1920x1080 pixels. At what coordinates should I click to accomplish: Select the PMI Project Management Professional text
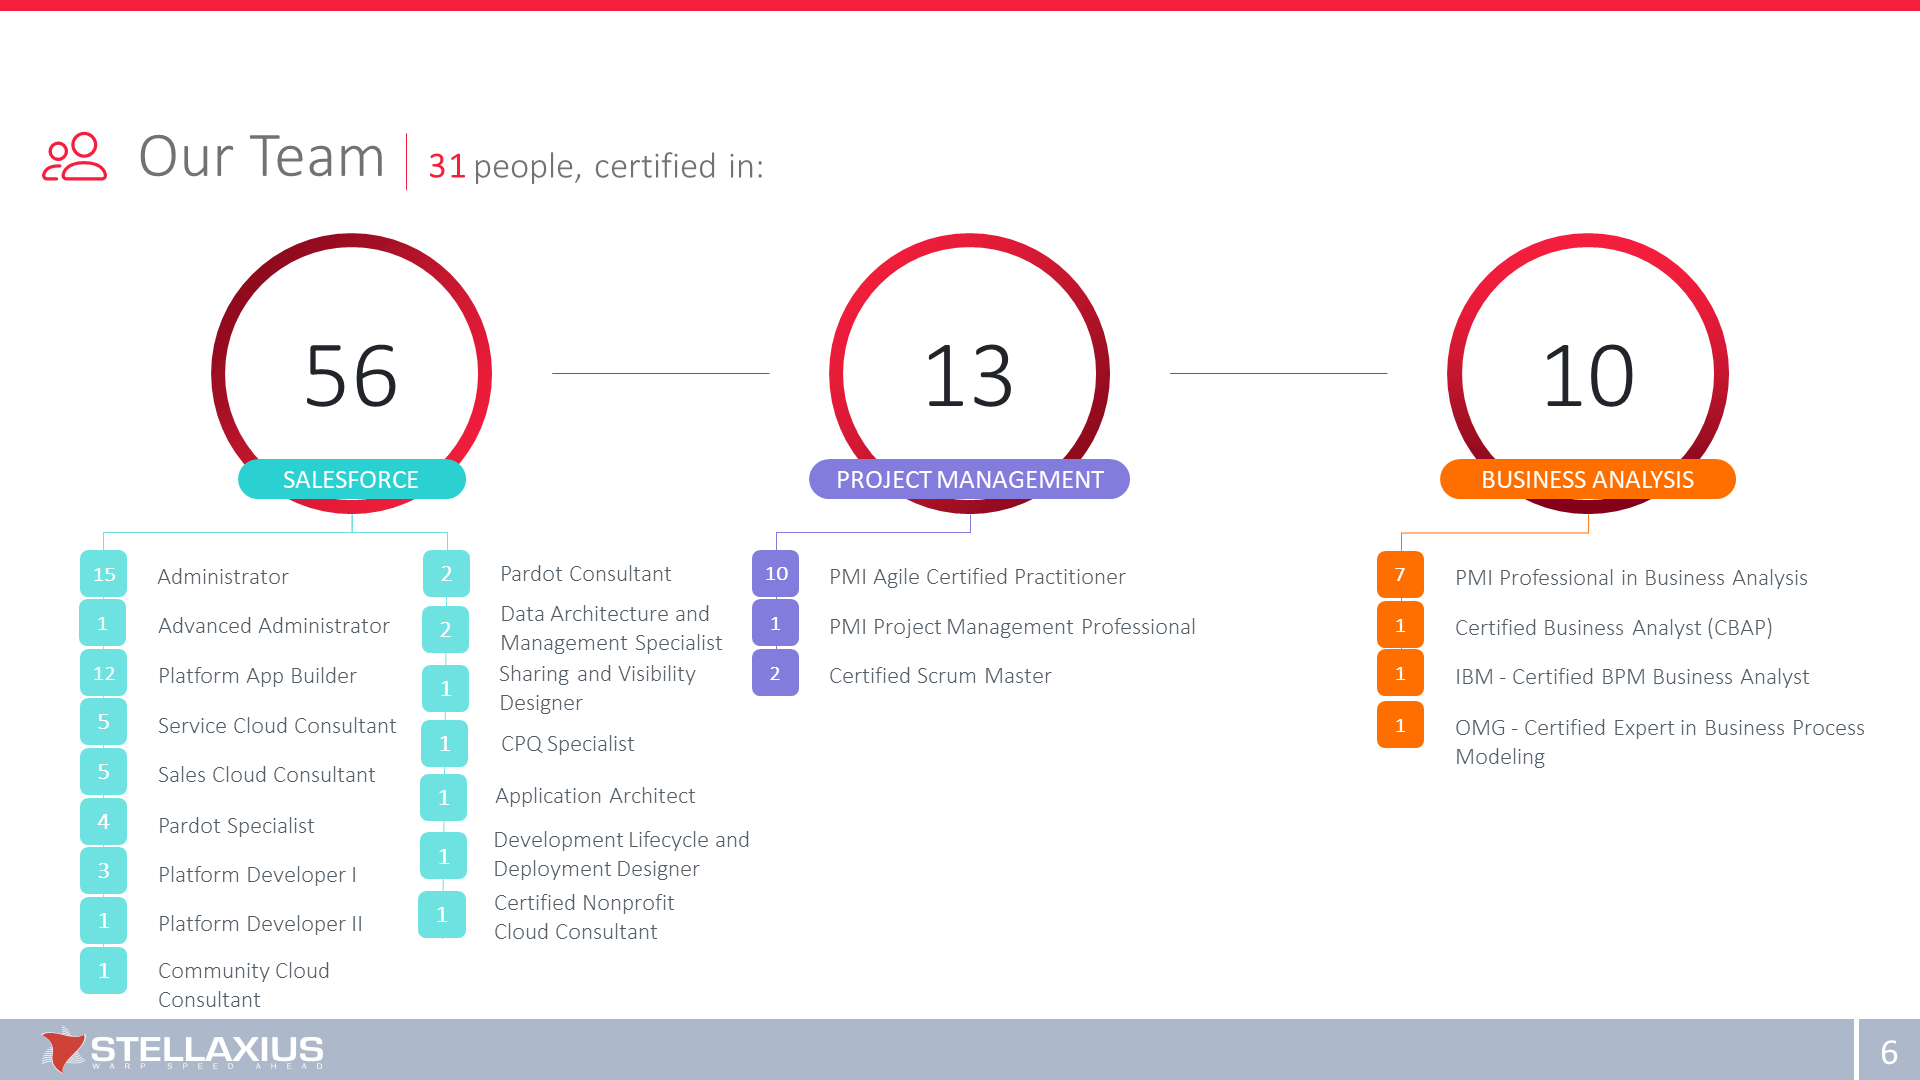[x=1012, y=627]
